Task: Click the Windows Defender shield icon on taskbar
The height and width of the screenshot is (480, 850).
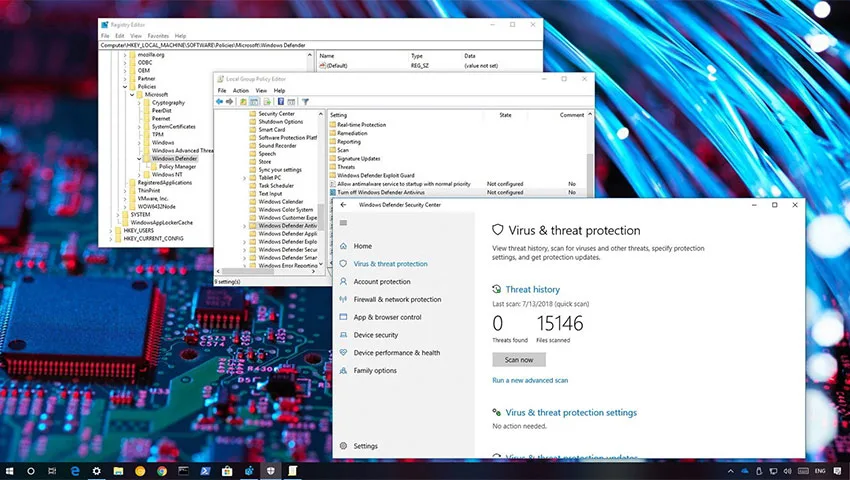Action: (x=271, y=471)
